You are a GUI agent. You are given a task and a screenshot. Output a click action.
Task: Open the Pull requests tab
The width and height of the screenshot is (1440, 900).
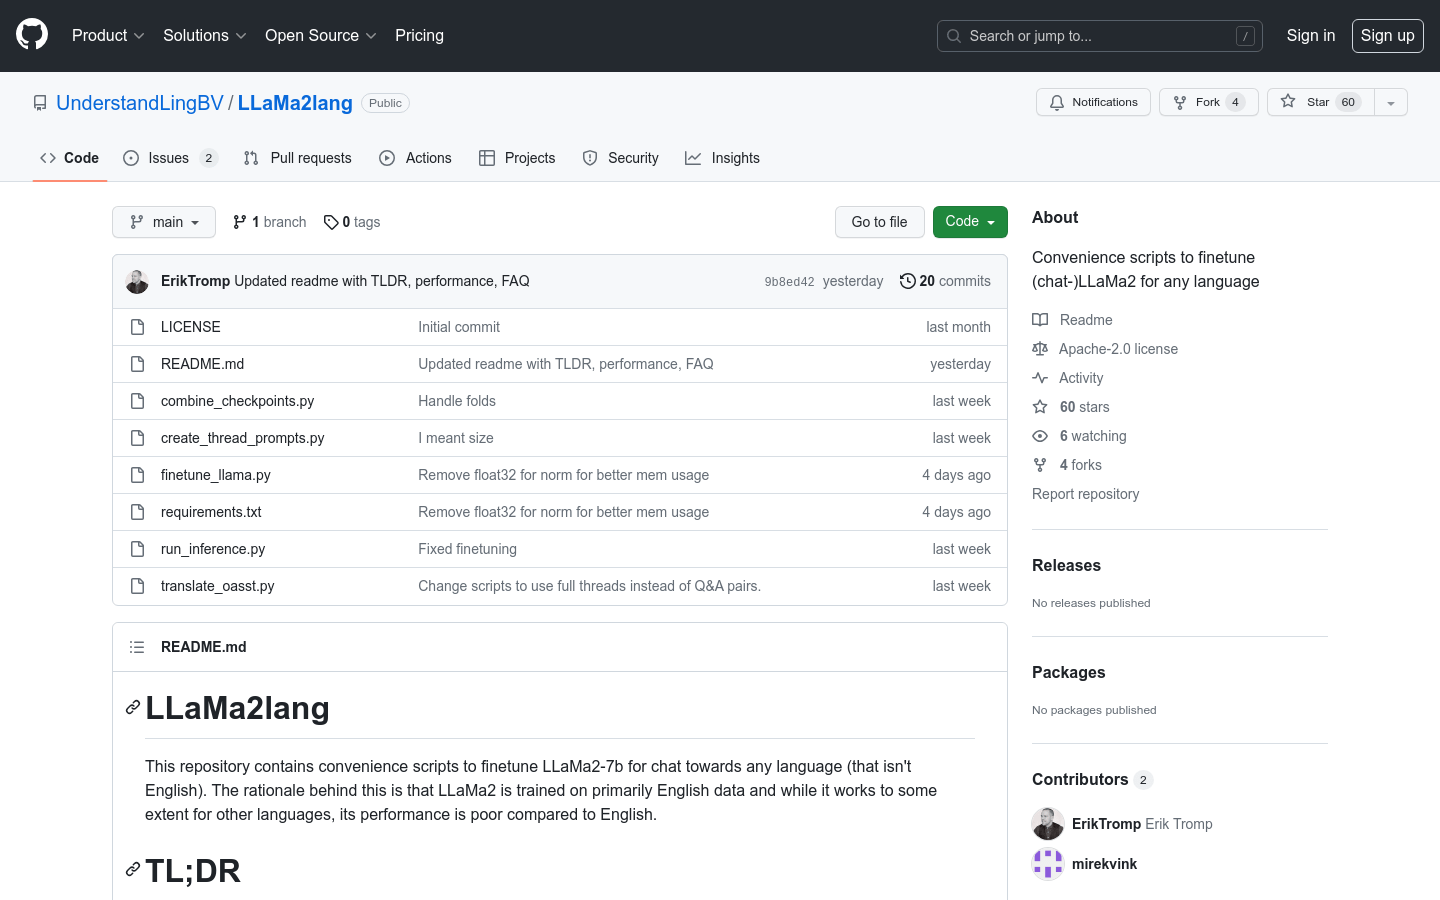pos(298,158)
